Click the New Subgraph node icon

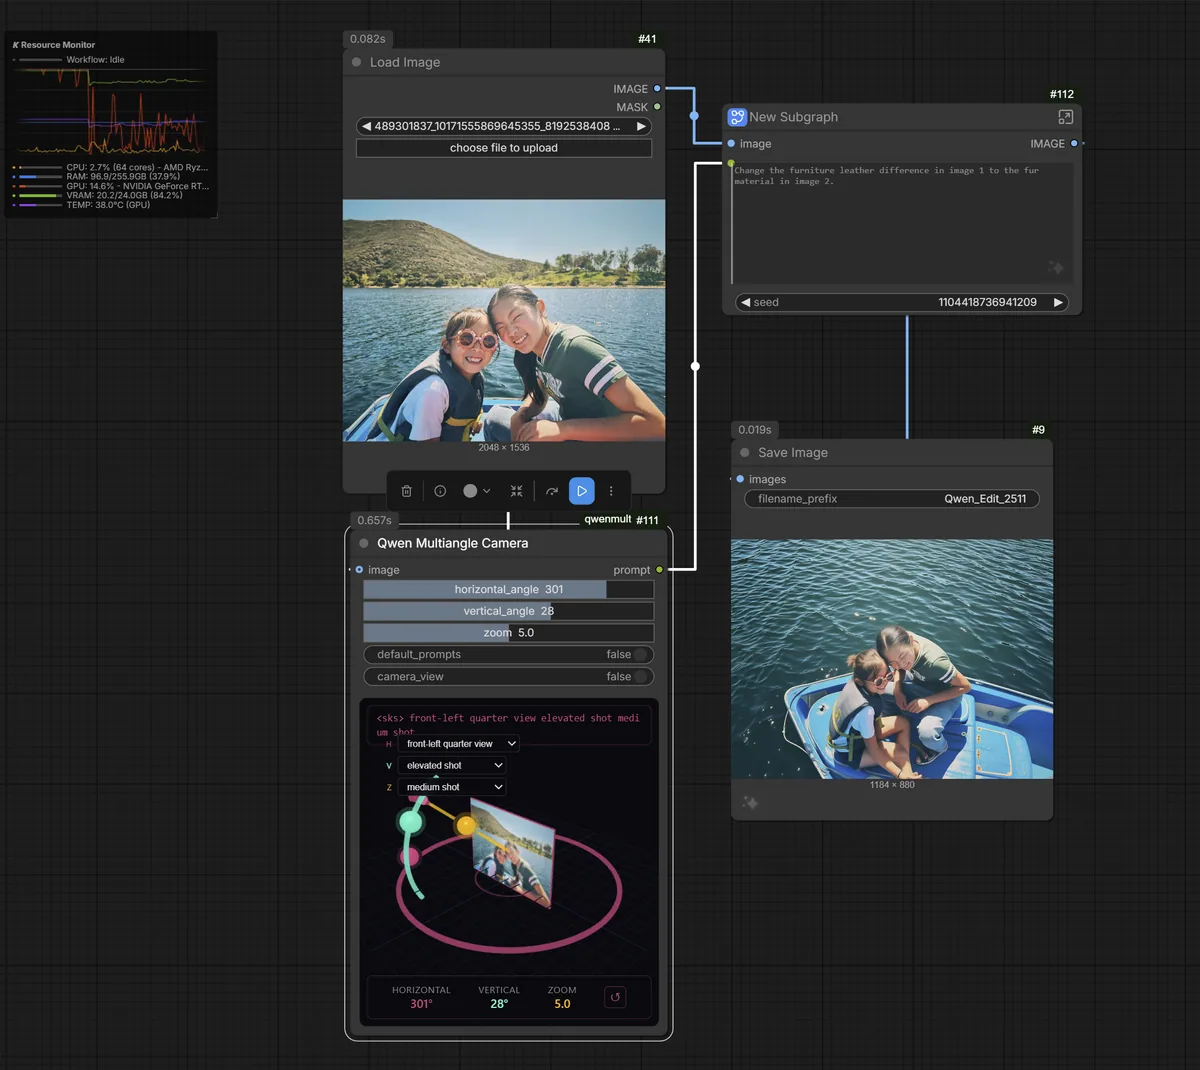coord(737,117)
